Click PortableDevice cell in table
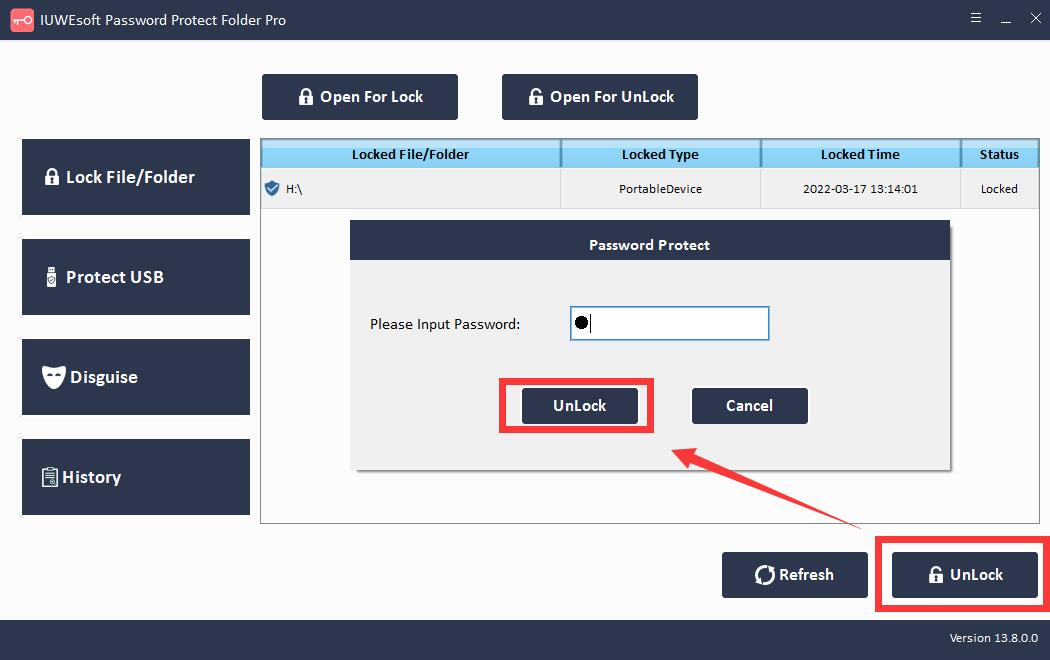Screen dimensions: 1050x660 [x=660, y=189]
